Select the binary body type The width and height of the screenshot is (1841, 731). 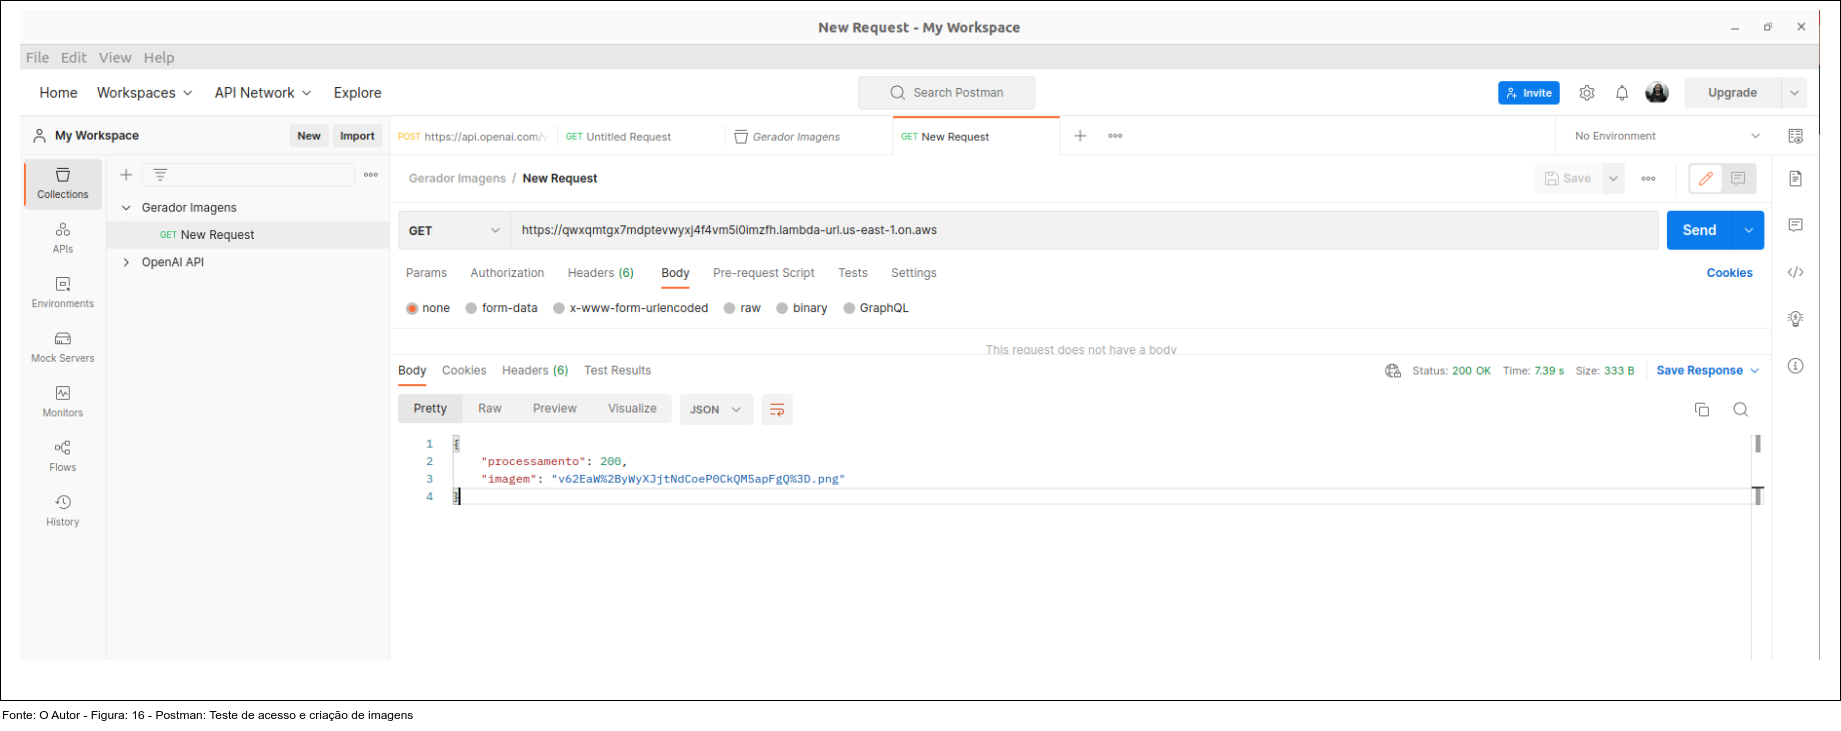[802, 308]
